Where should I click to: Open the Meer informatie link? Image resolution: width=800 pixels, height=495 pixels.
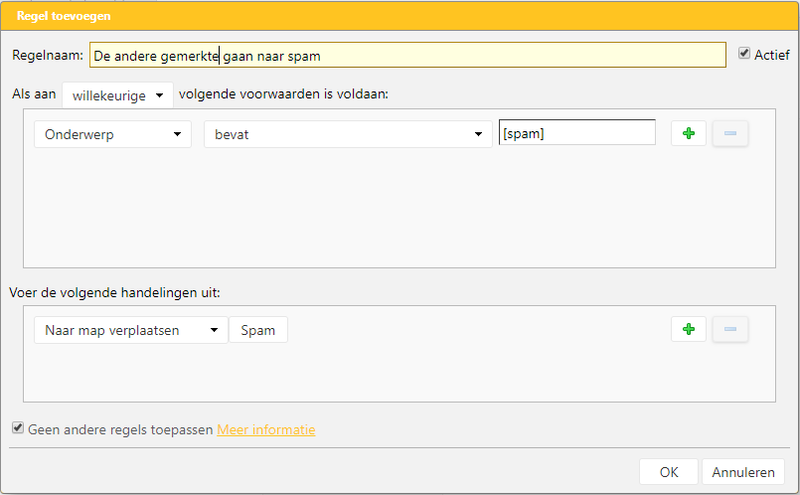pyautogui.click(x=266, y=430)
